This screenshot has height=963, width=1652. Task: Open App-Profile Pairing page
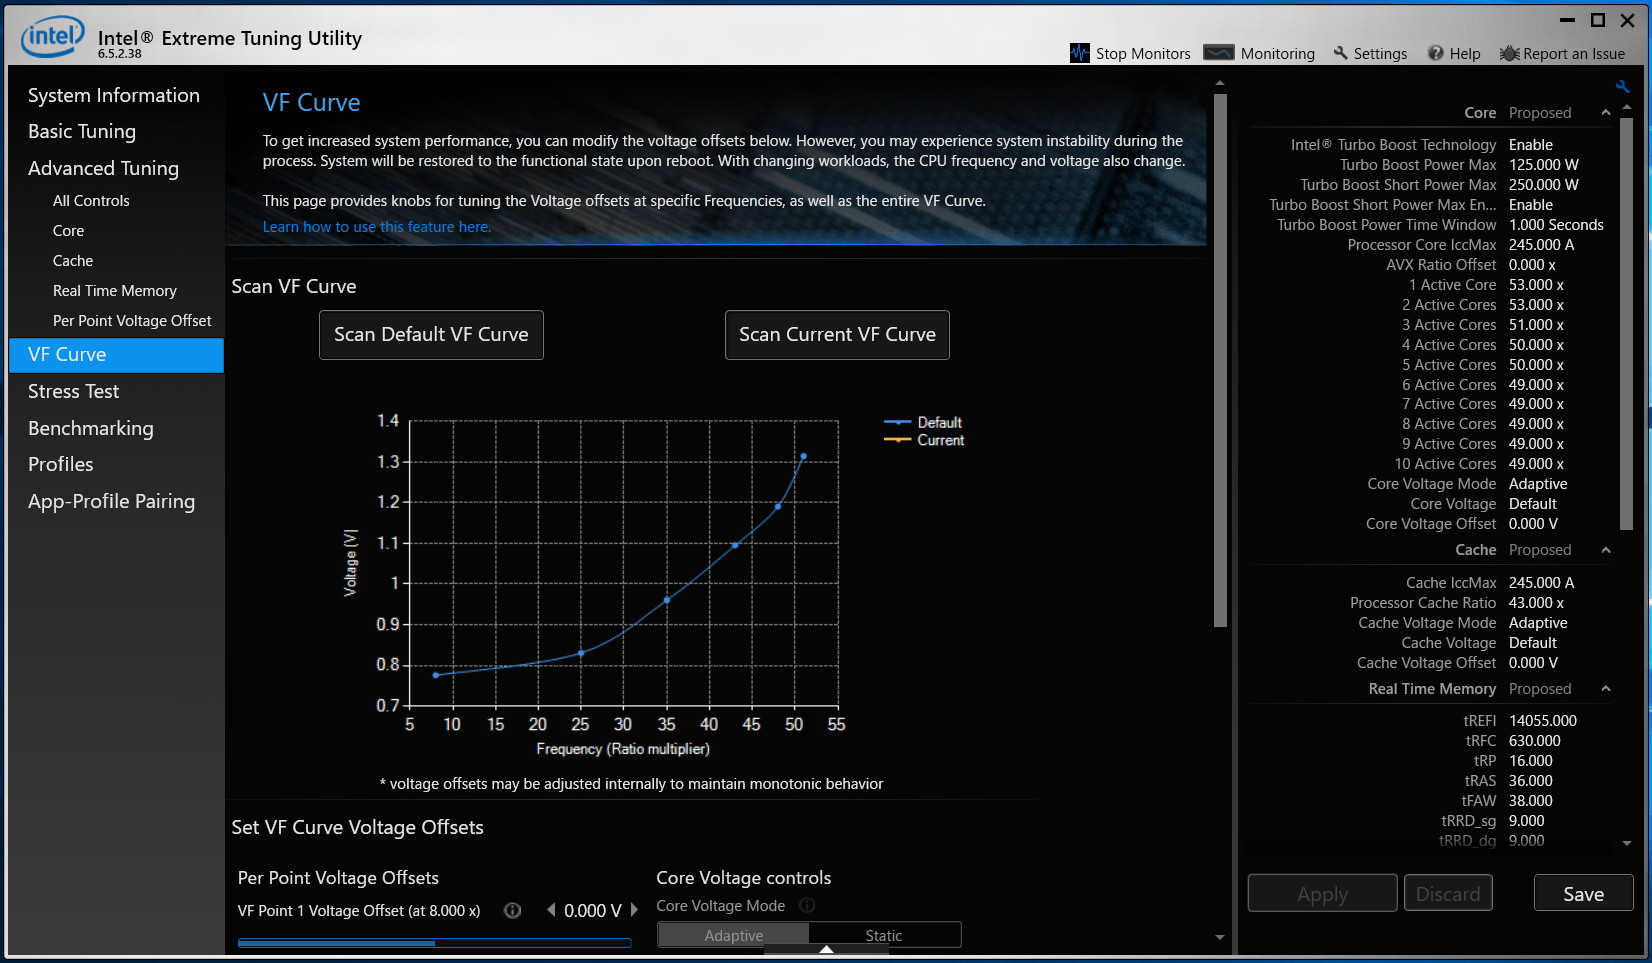pos(111,501)
